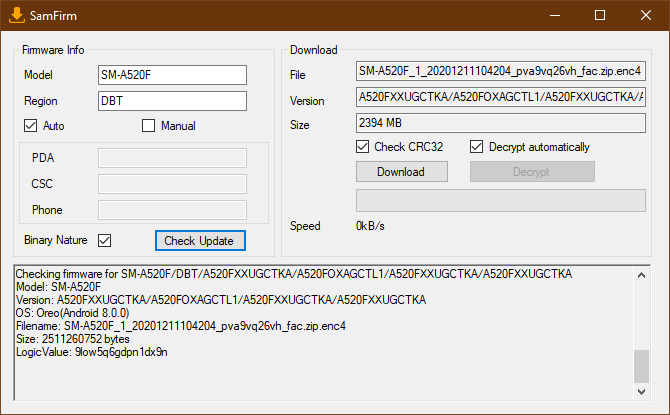
Task: Click the 0kB/s speed value
Action: point(370,226)
